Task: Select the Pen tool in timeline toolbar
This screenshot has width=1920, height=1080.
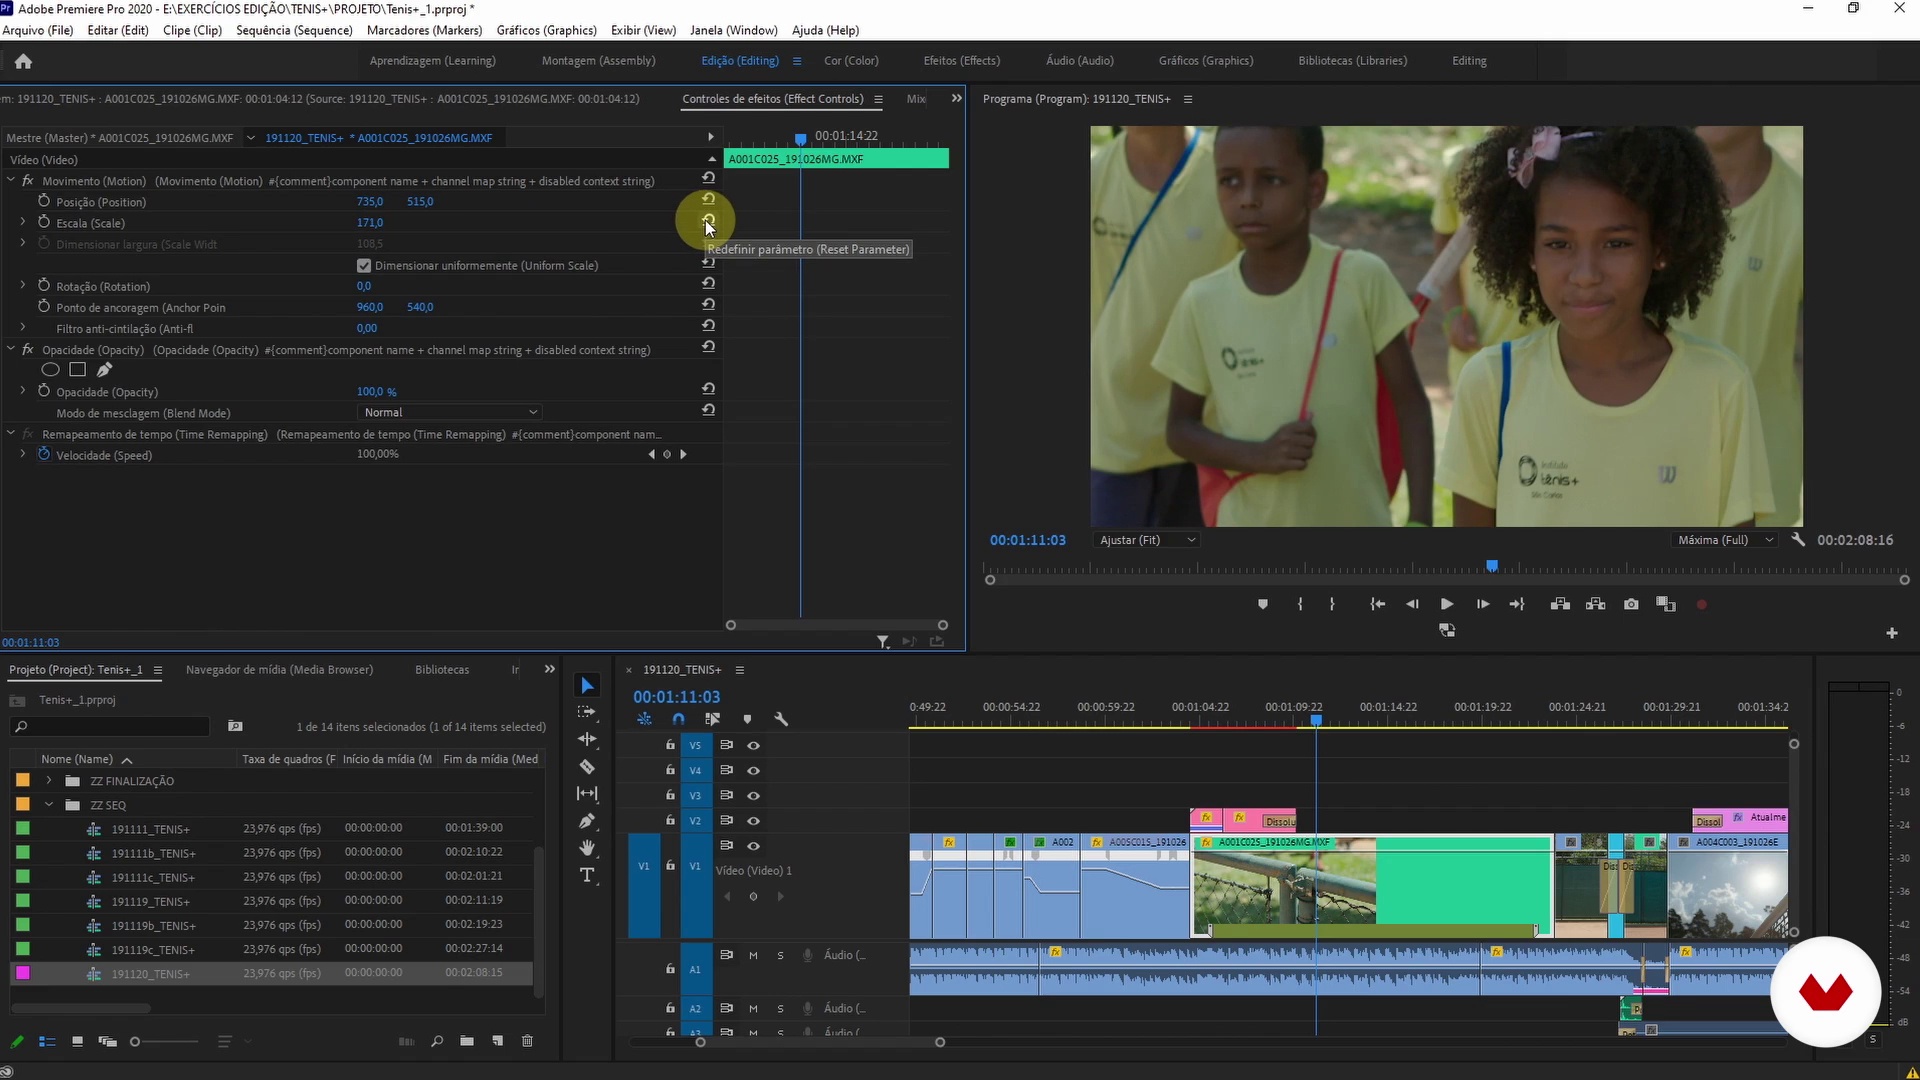Action: tap(587, 821)
